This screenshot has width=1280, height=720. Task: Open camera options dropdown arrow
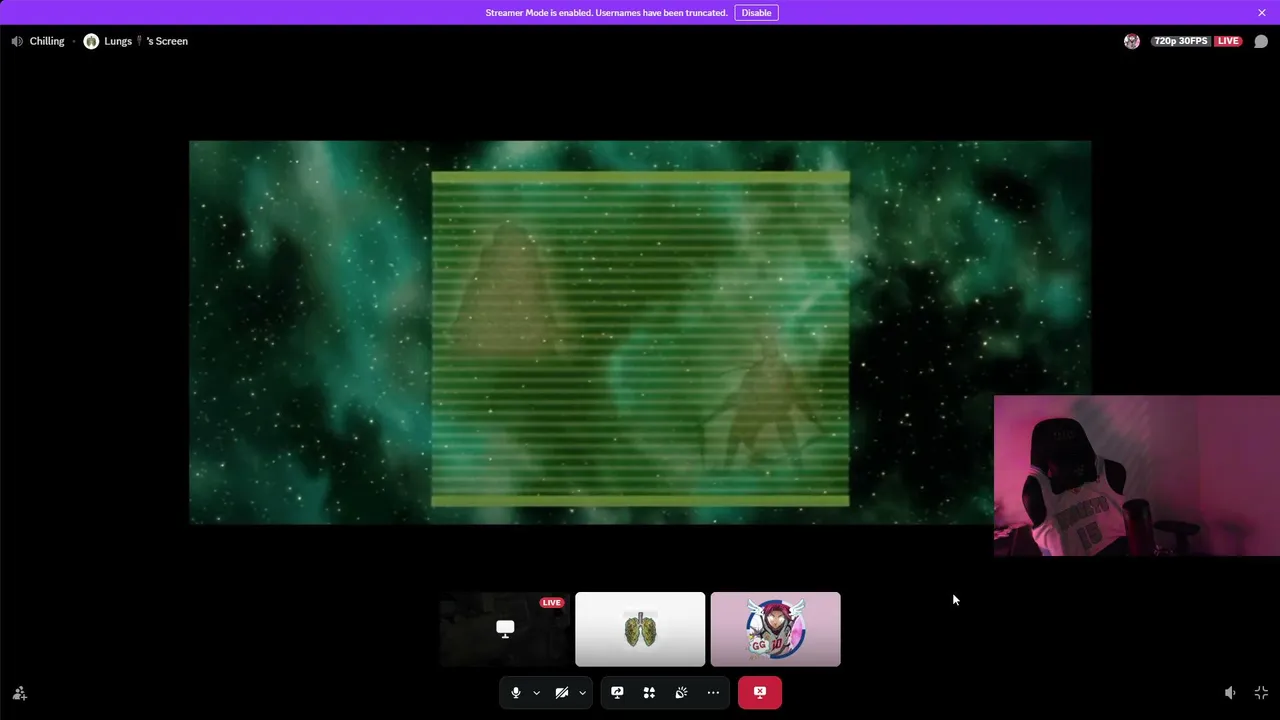coord(582,693)
